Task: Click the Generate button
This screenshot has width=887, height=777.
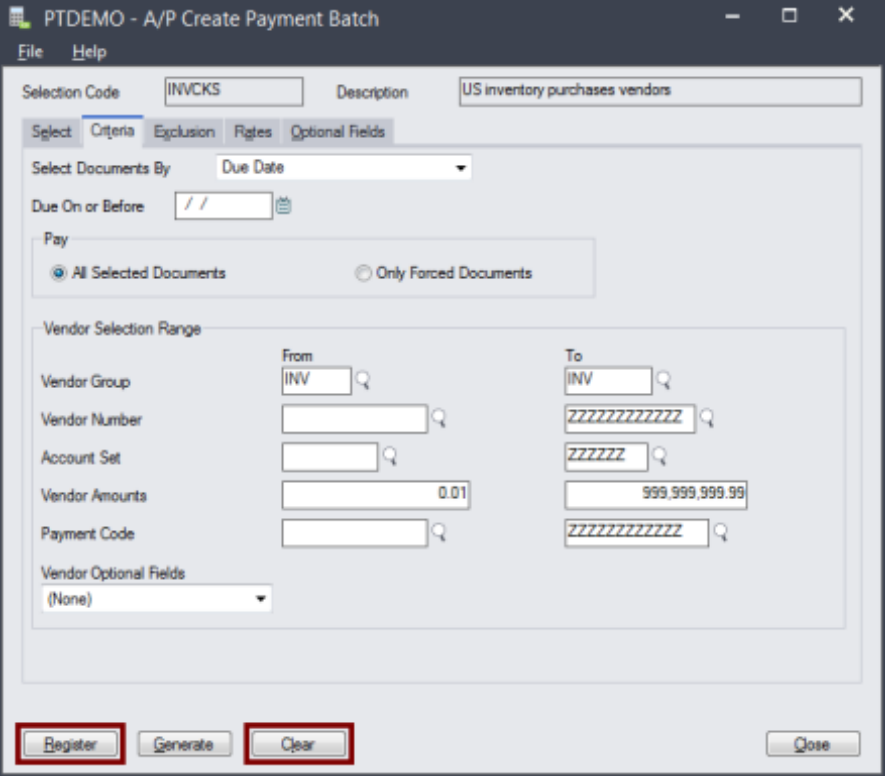Action: pos(184,744)
